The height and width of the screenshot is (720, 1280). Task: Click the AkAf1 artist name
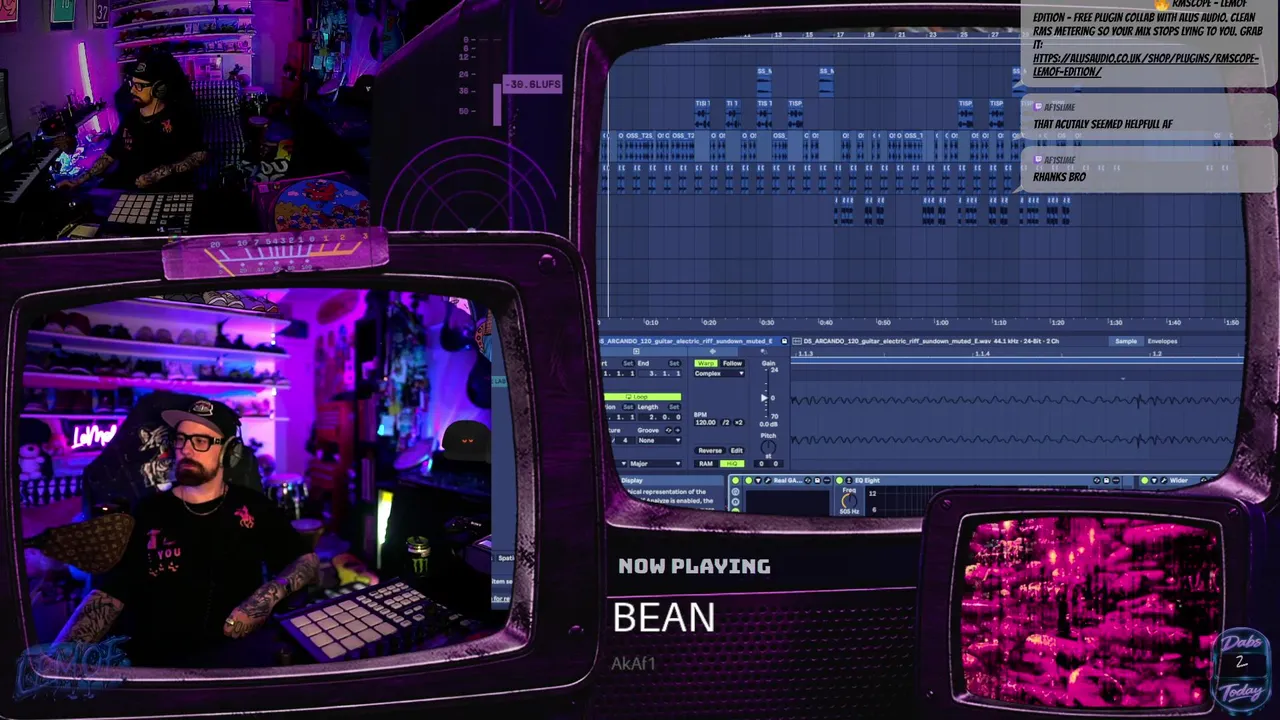tap(633, 663)
